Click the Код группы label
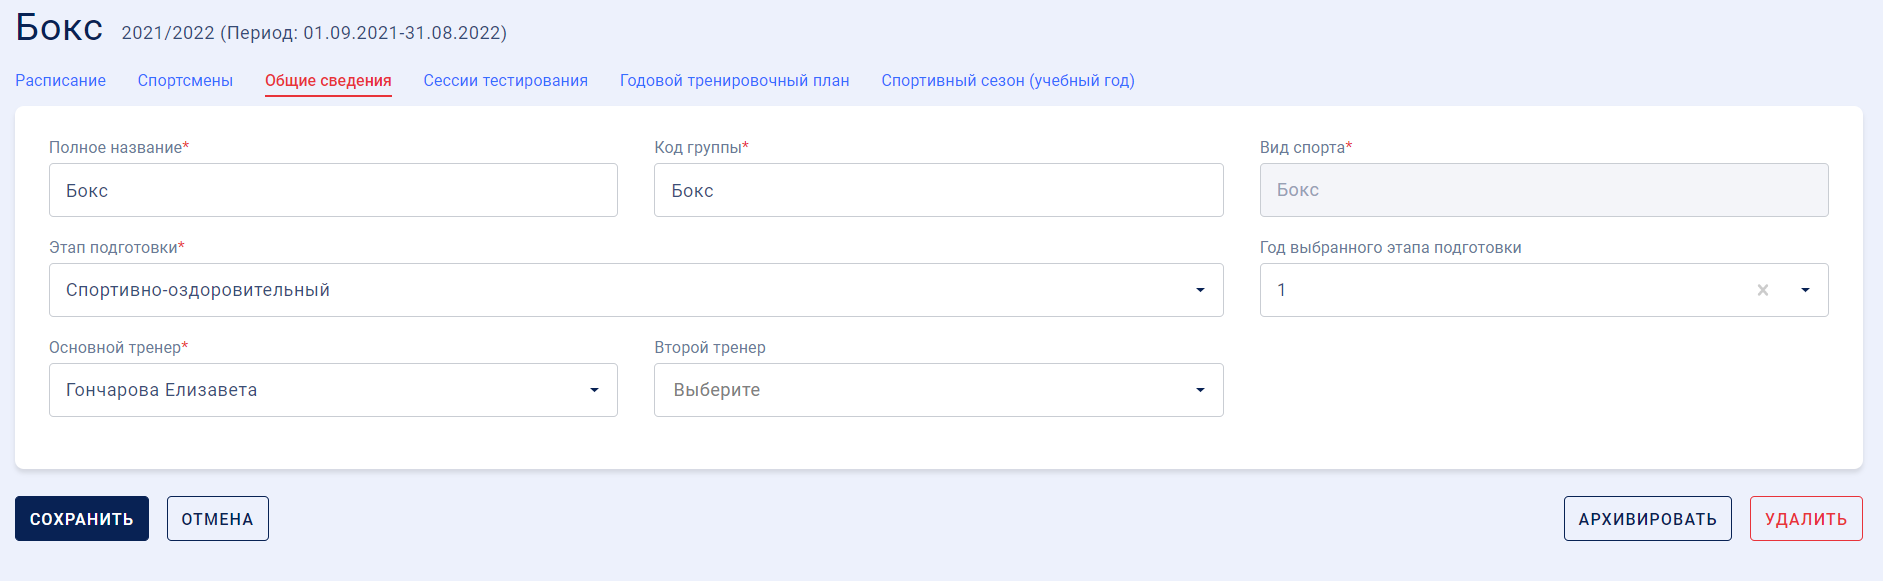Viewport: 1883px width, 581px height. [701, 148]
